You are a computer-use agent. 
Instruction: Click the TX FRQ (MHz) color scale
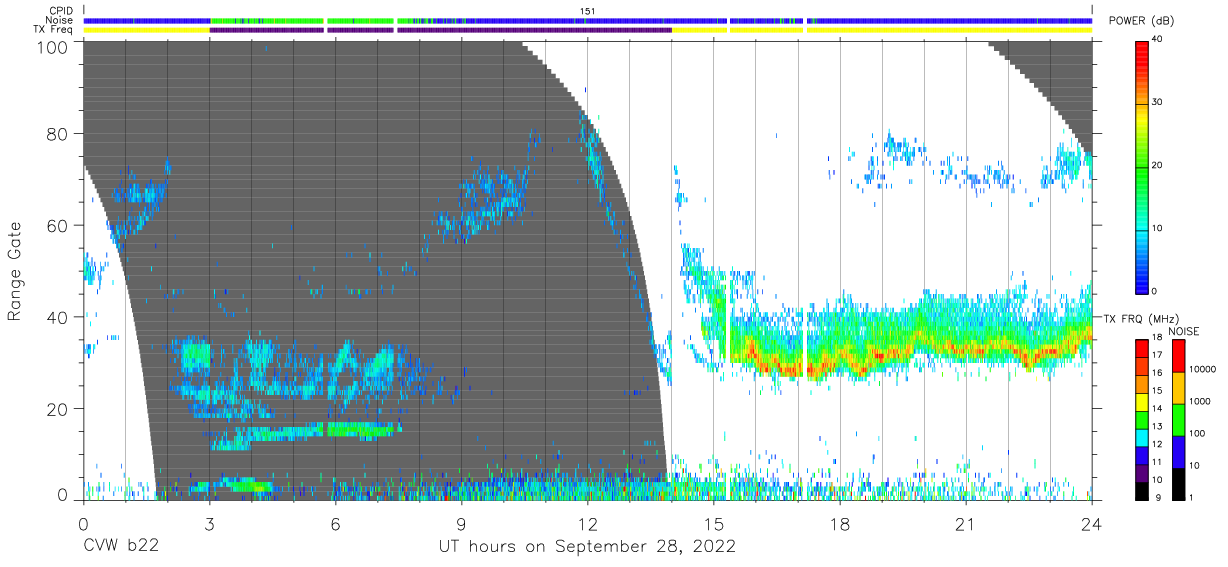pyautogui.click(x=1141, y=418)
